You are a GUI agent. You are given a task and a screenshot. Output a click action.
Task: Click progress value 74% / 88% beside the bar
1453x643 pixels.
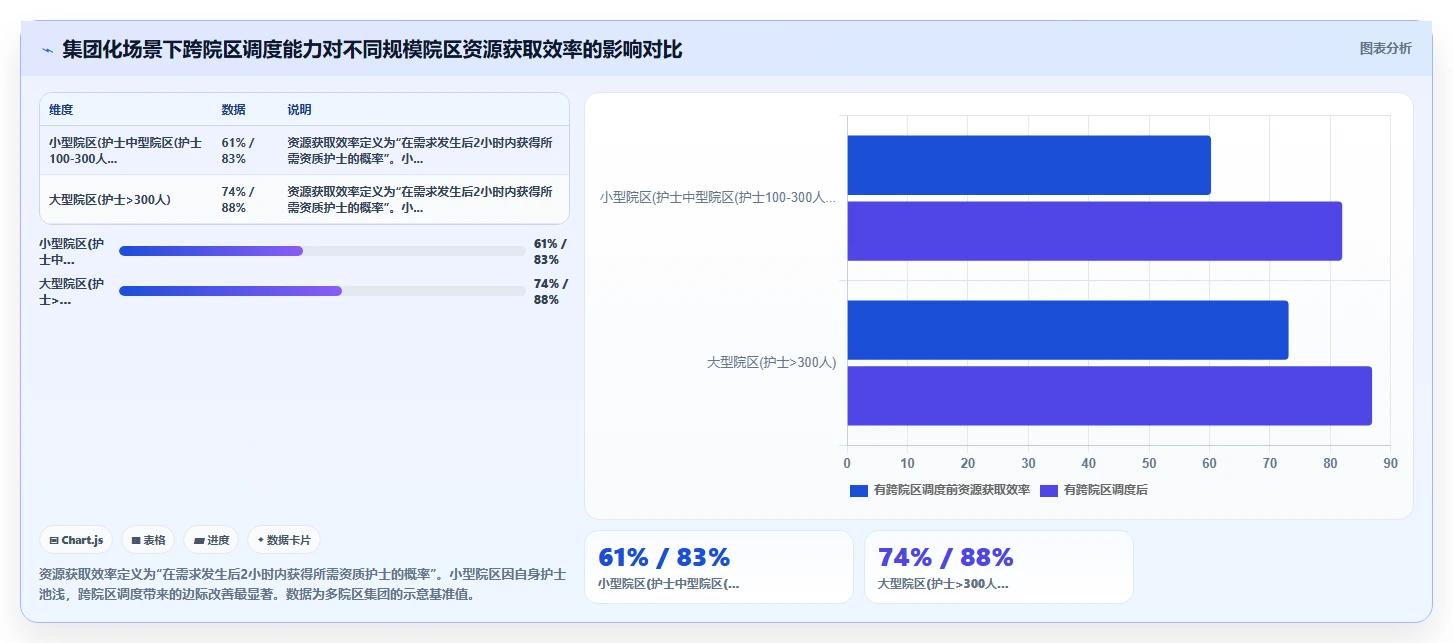(550, 291)
